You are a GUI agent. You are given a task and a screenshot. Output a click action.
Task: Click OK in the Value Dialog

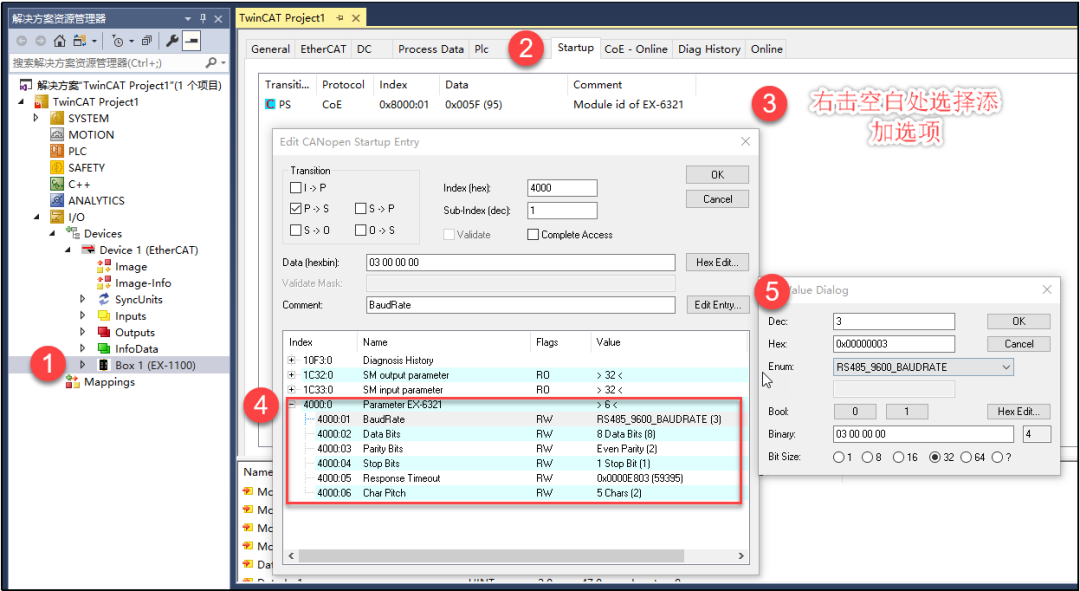point(1019,322)
